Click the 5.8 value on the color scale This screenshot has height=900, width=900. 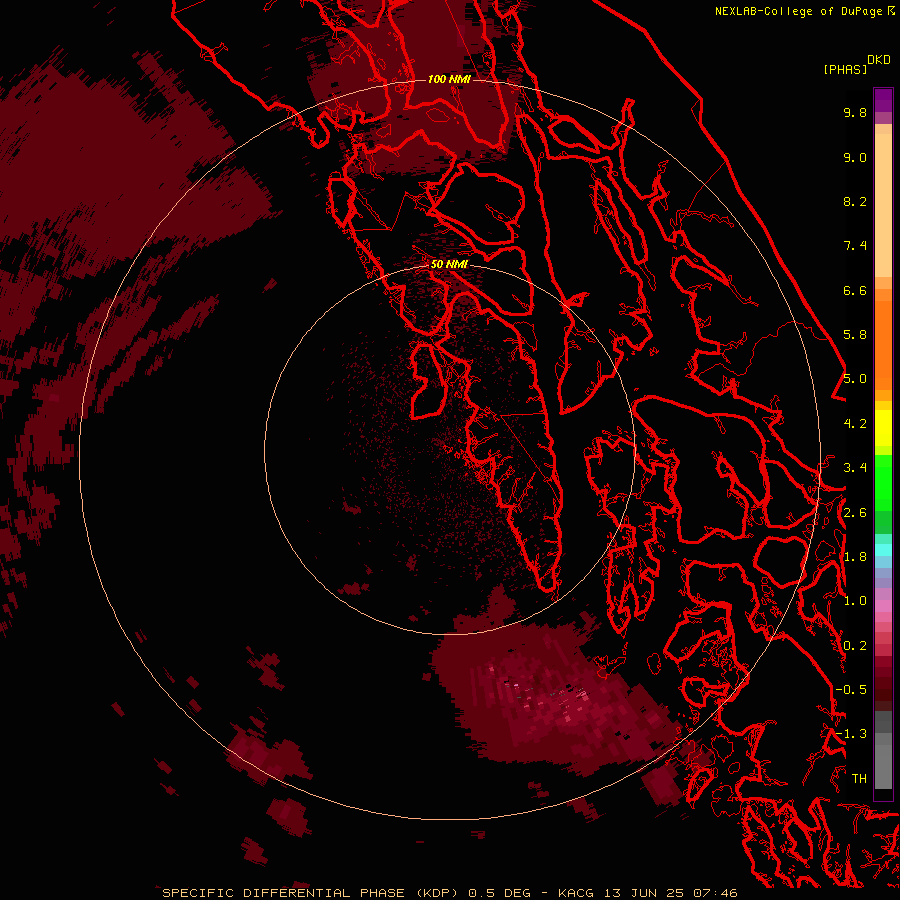855,335
